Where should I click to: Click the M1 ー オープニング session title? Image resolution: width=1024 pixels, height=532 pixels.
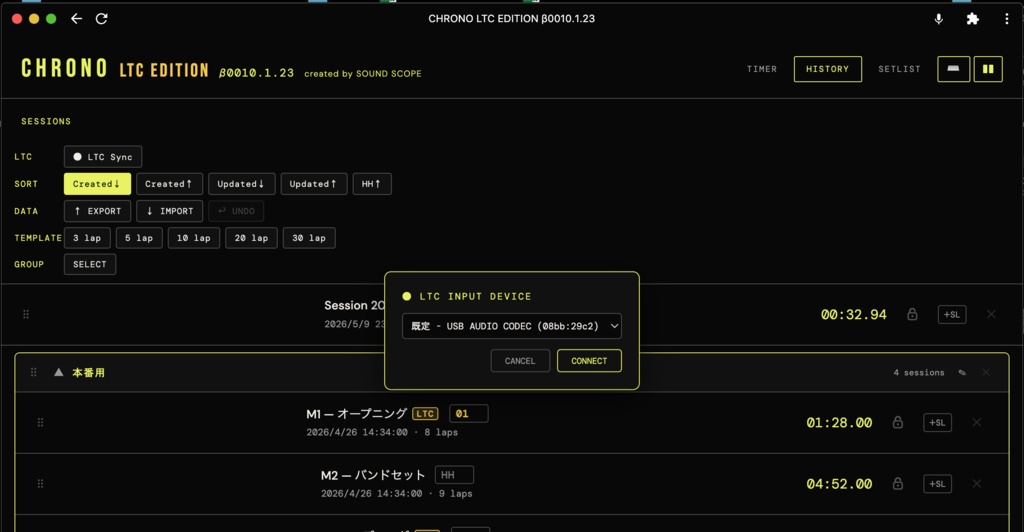357,414
